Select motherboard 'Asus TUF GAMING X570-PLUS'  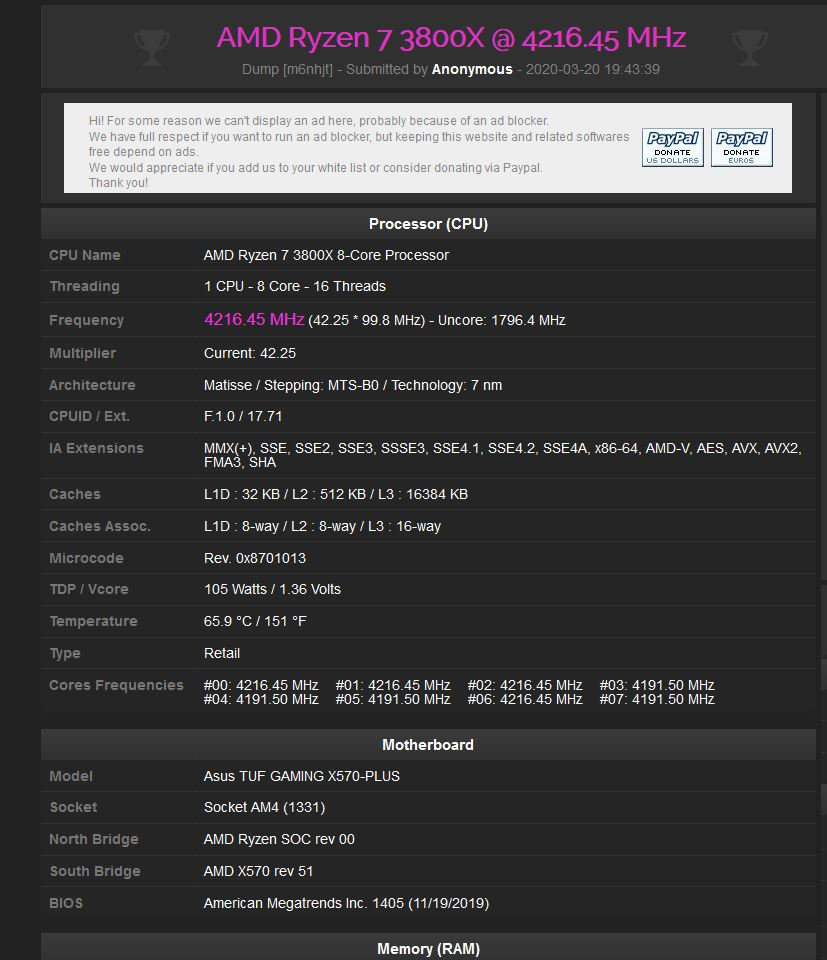302,776
